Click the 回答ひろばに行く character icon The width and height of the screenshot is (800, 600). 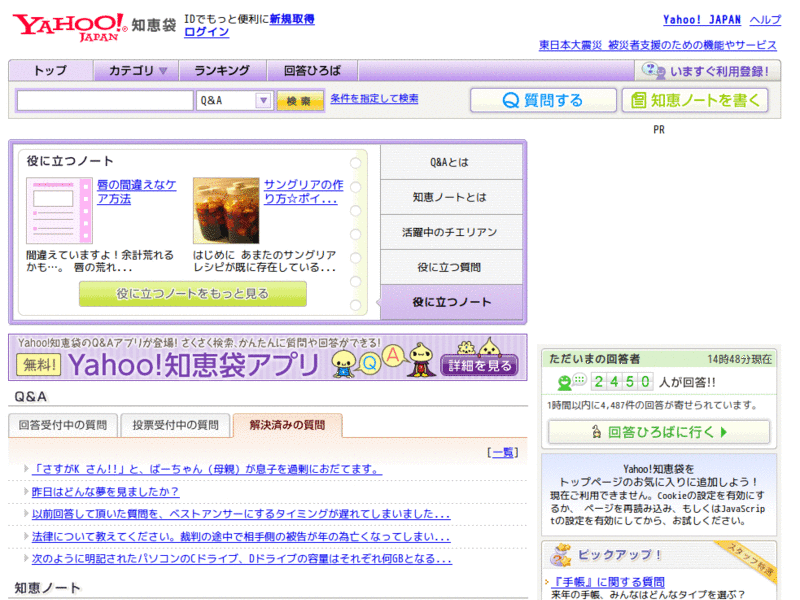[x=596, y=432]
